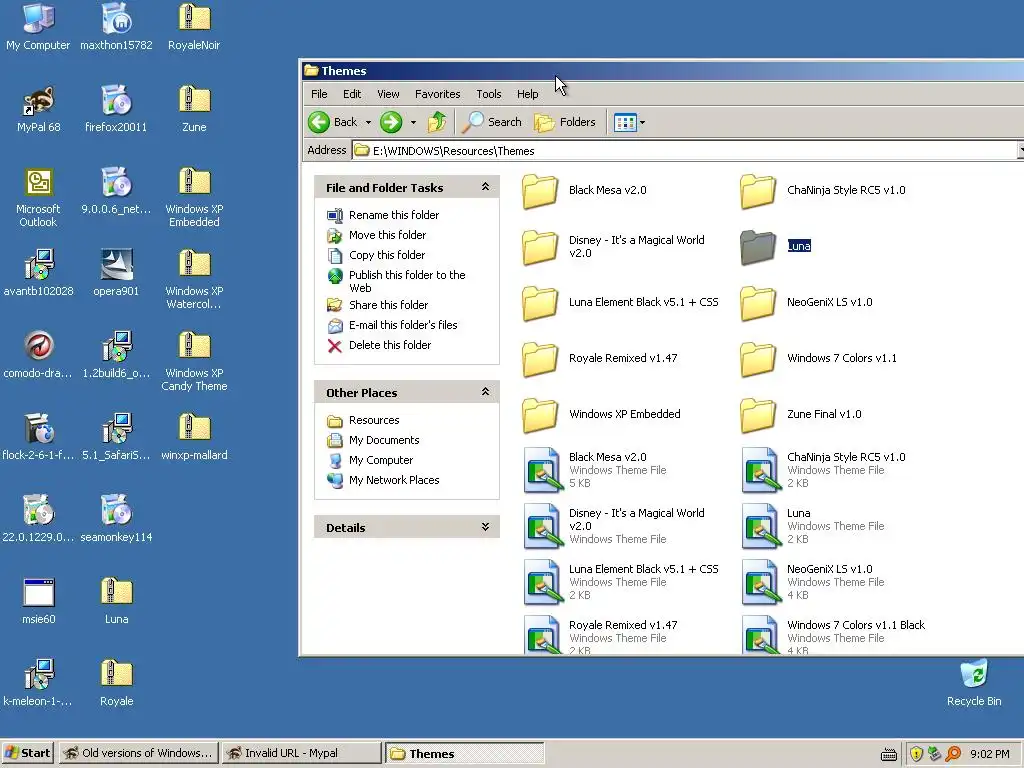Screen dimensions: 1024x768
Task: Select the MyPal 68 desktop shortcut
Action: tap(38, 110)
